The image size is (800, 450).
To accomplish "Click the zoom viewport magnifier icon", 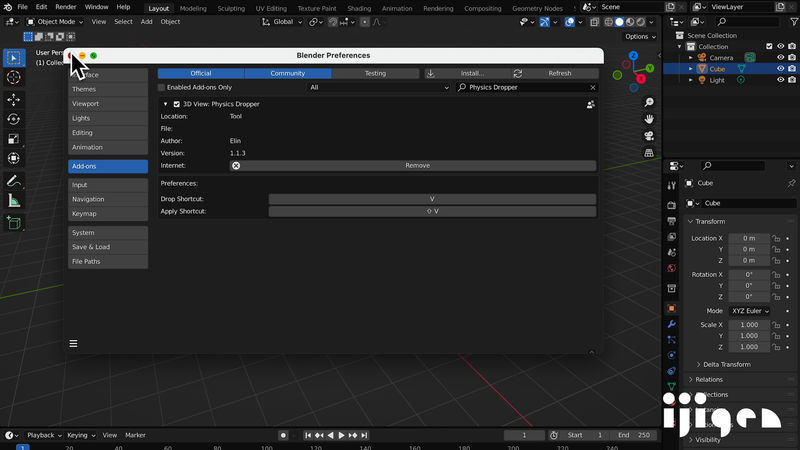I will pyautogui.click(x=649, y=103).
